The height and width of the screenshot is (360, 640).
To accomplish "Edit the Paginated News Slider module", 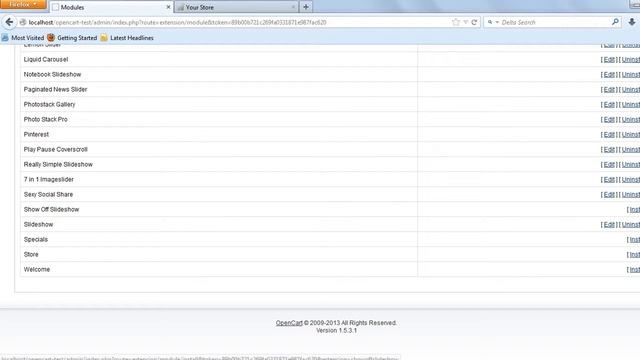I will pos(609,90).
